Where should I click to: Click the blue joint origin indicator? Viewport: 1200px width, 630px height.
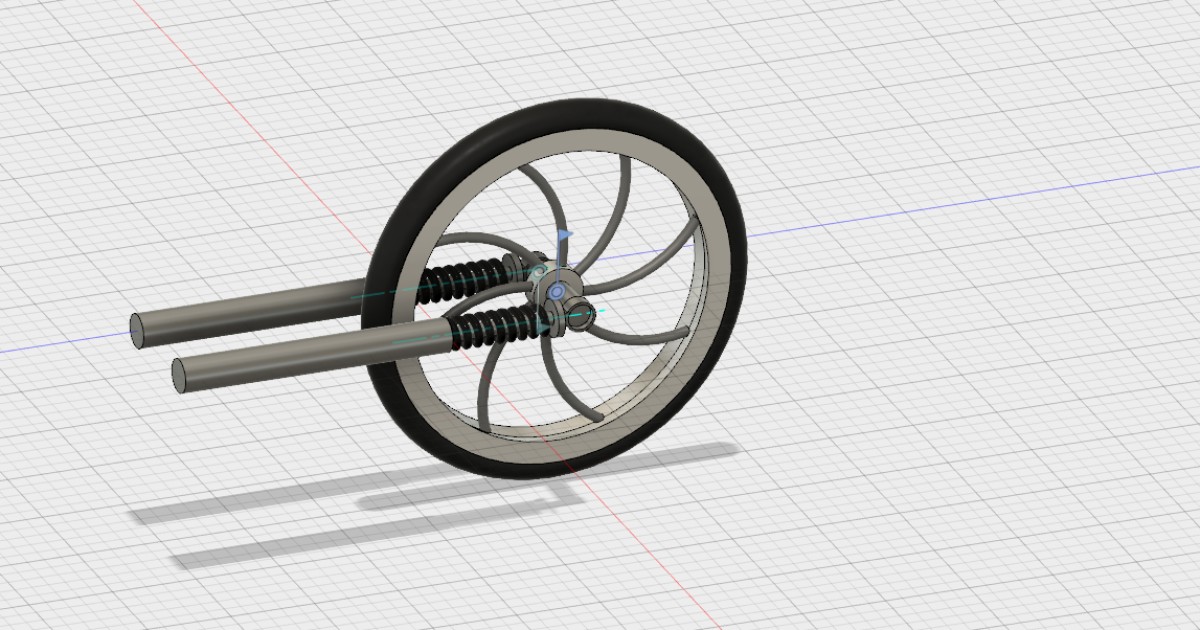(557, 291)
